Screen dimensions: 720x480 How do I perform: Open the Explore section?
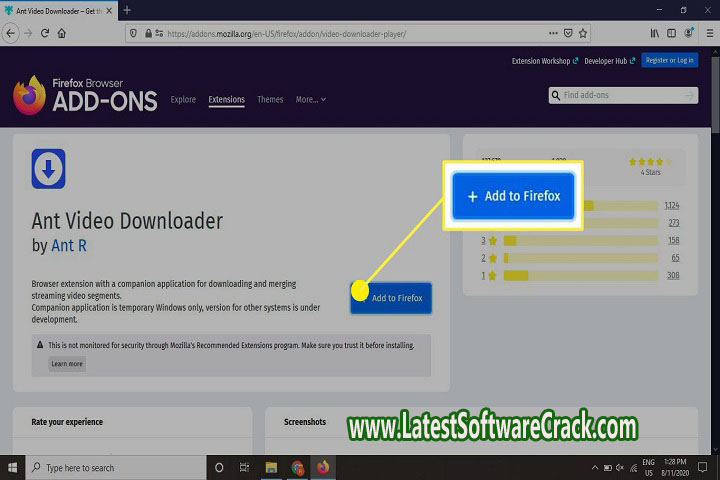(183, 100)
